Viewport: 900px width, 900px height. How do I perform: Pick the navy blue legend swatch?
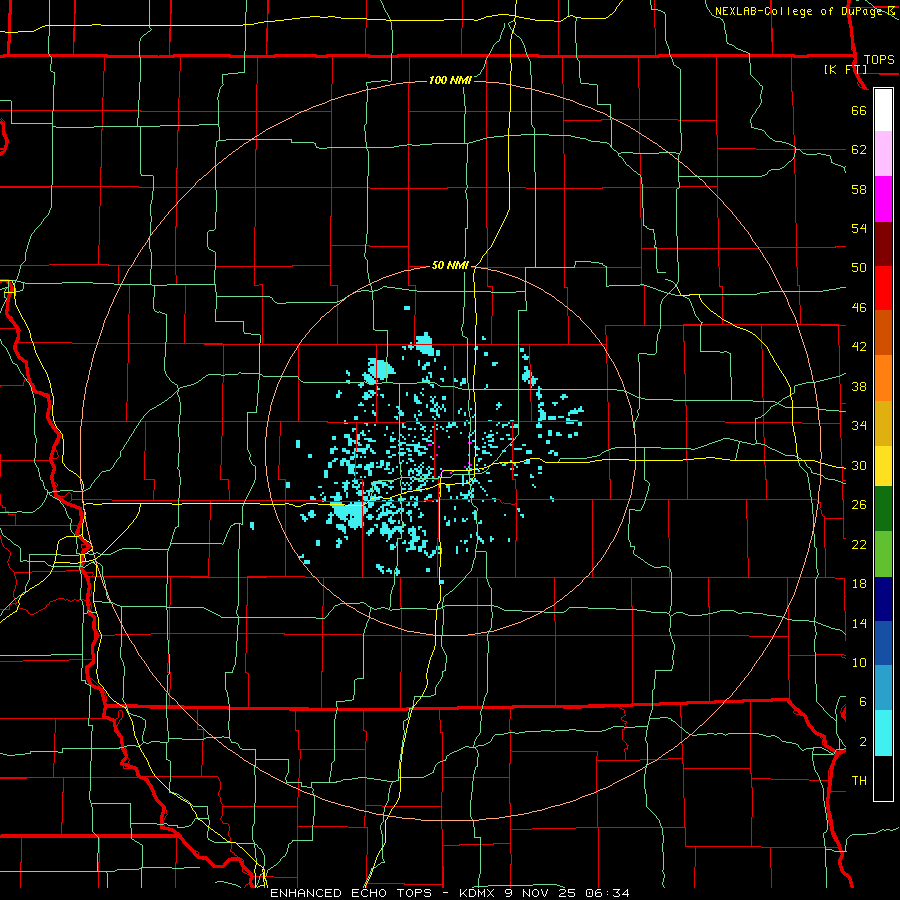[883, 599]
